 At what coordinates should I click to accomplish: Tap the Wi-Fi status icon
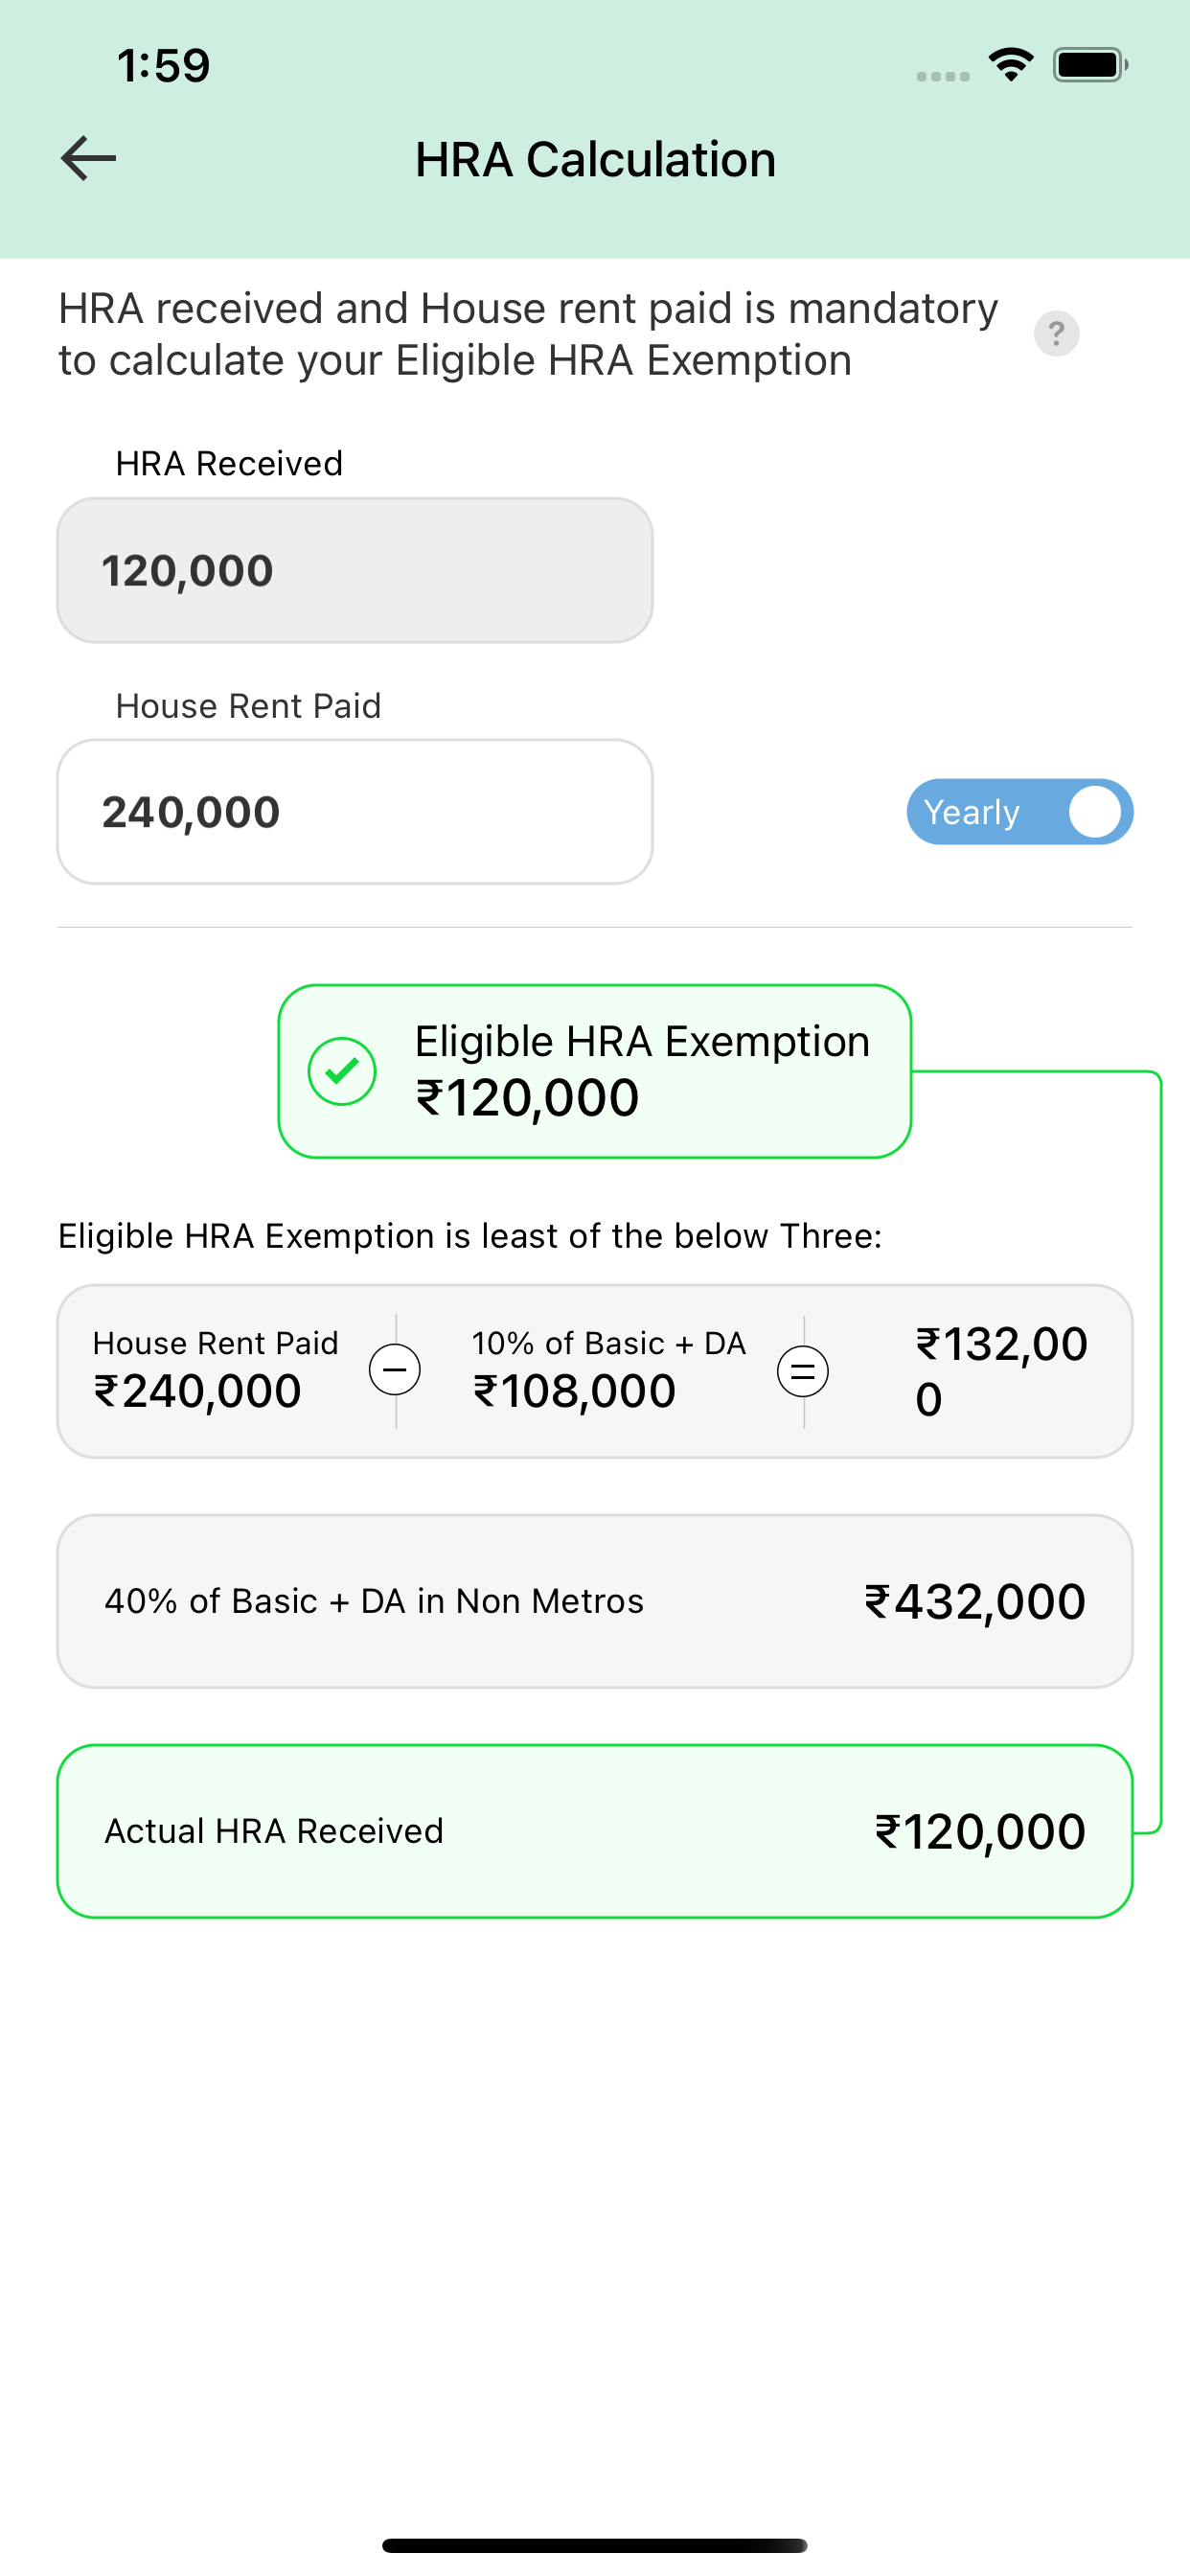pyautogui.click(x=1011, y=65)
